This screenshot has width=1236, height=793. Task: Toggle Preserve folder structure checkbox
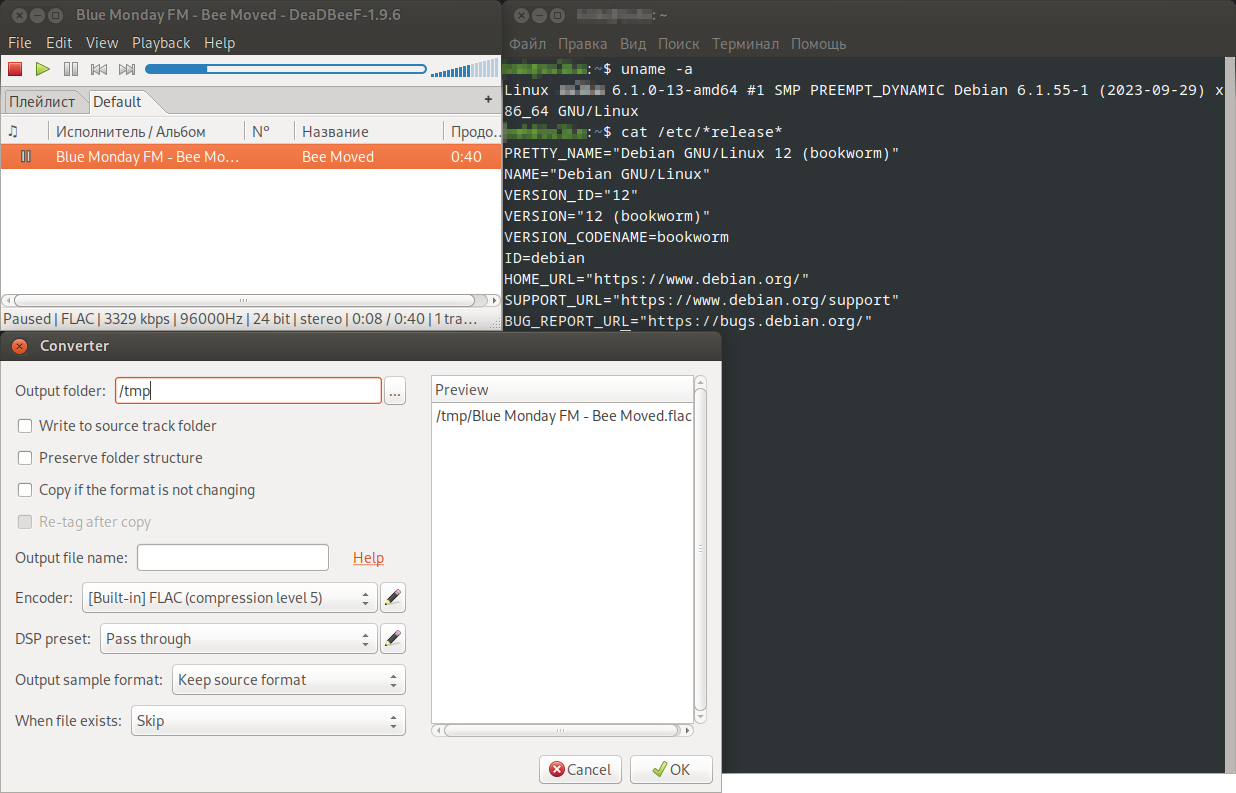(x=25, y=458)
